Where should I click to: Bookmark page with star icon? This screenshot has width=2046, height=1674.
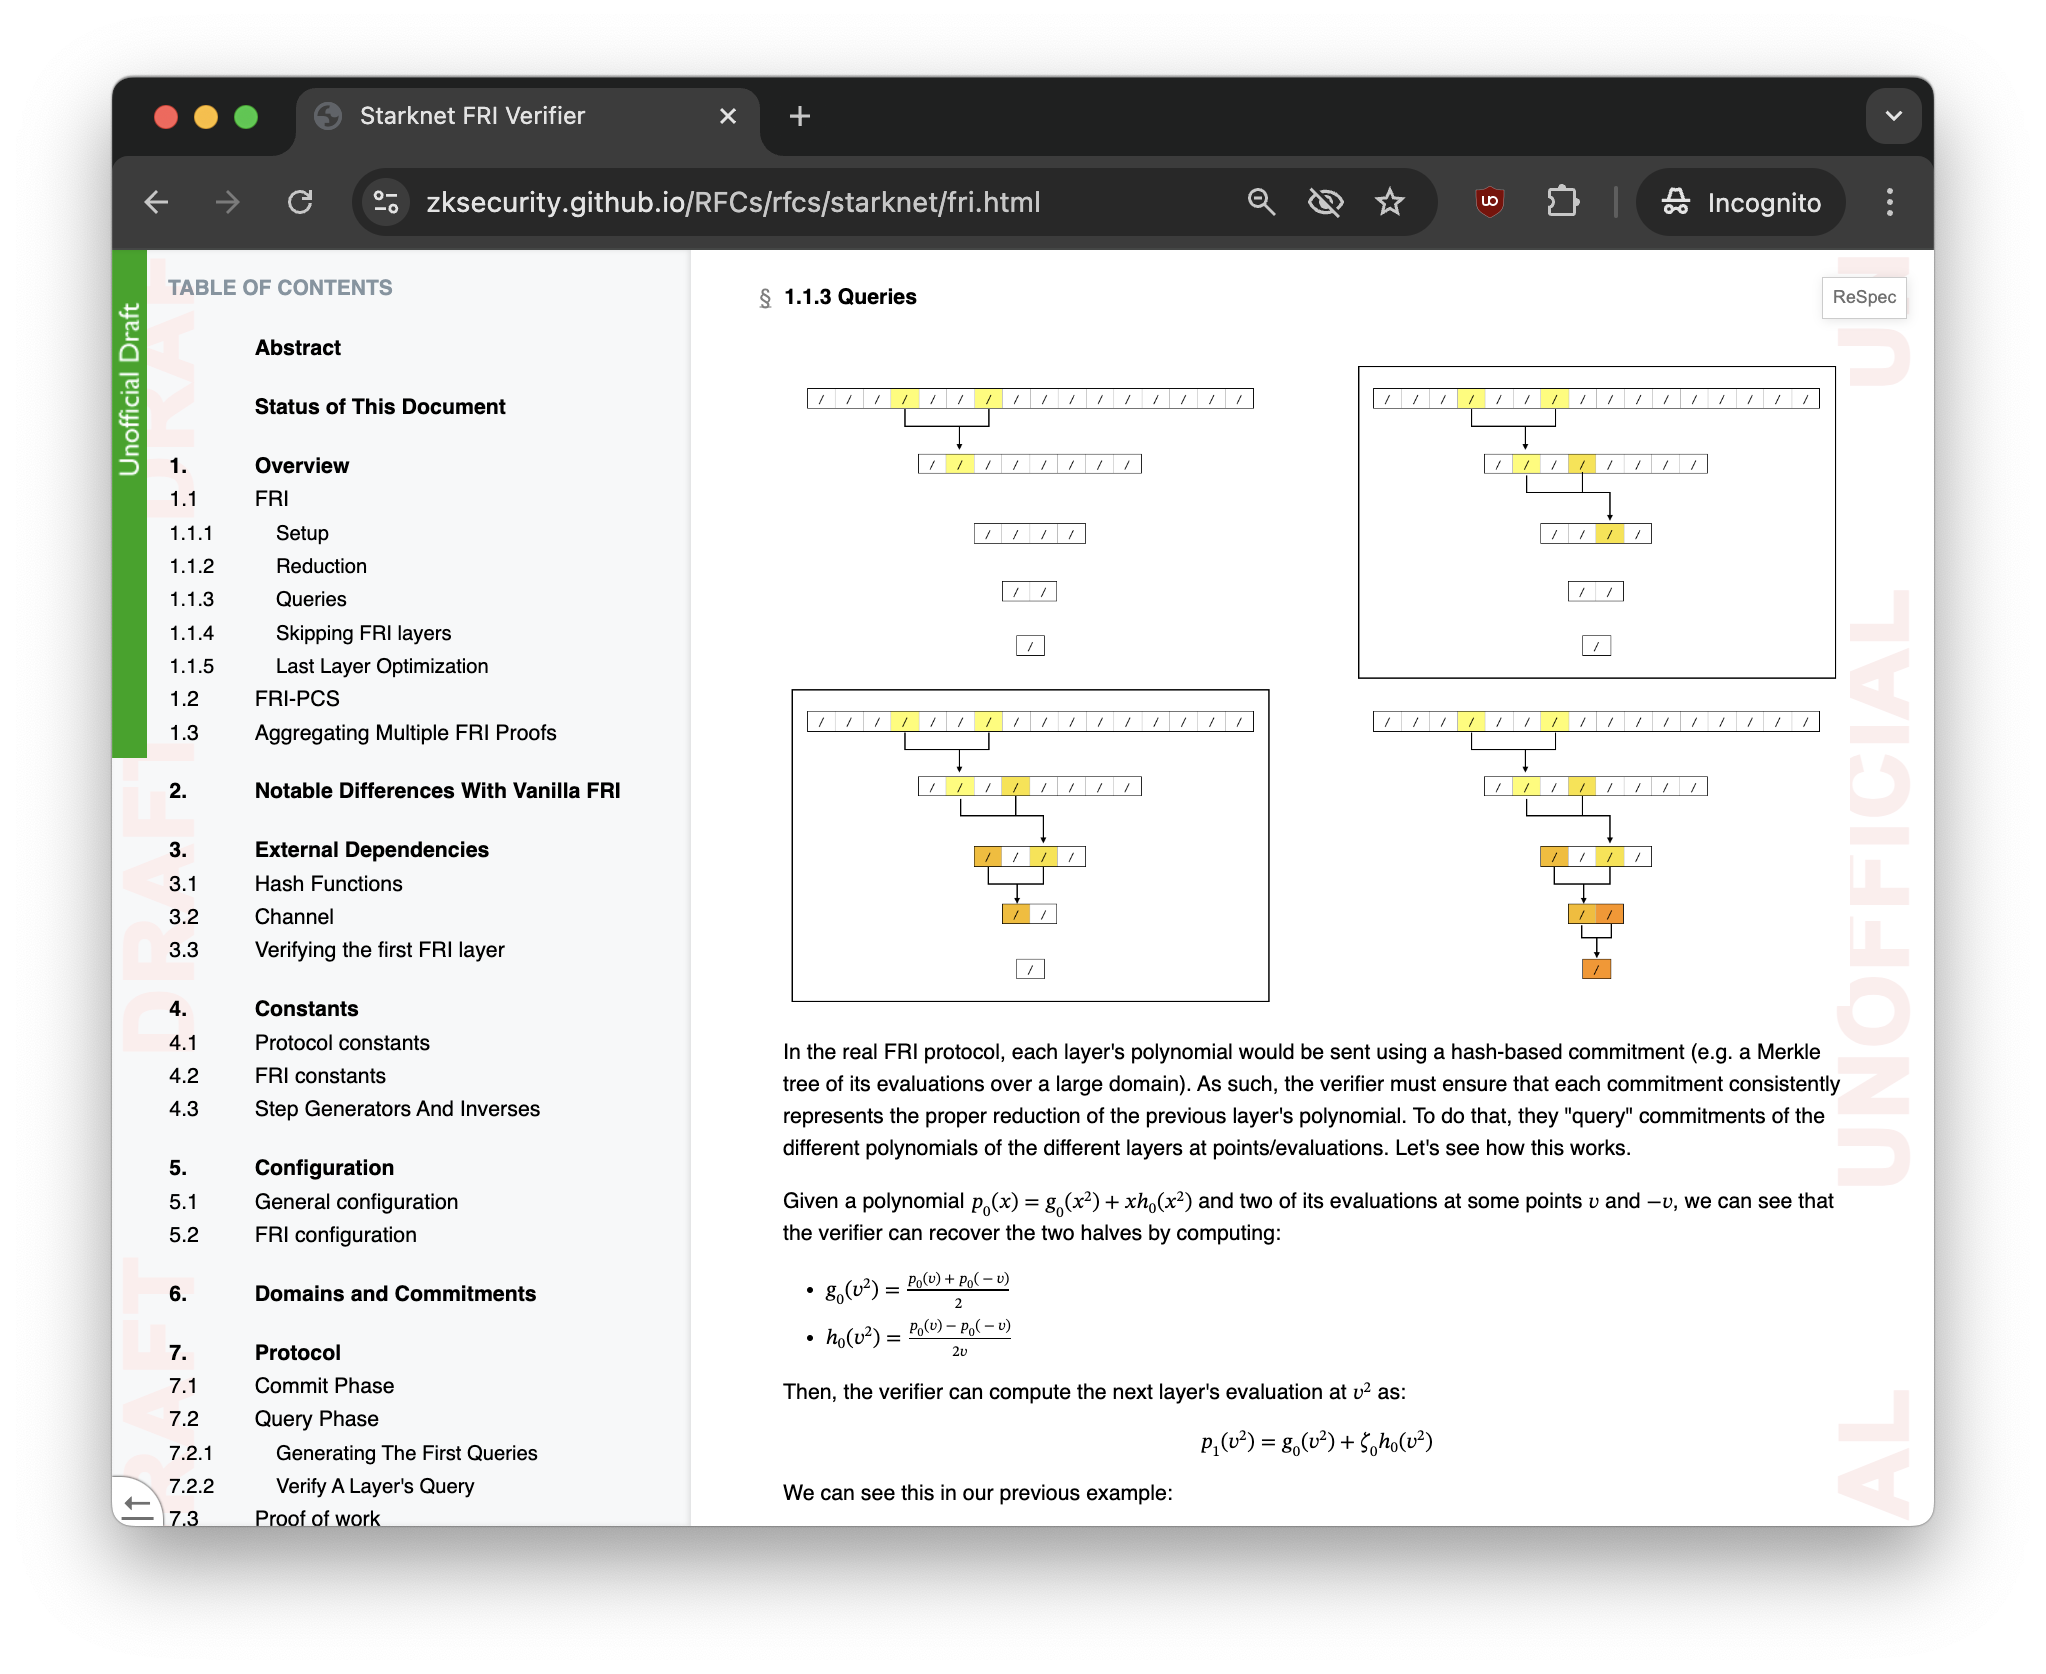point(1390,203)
